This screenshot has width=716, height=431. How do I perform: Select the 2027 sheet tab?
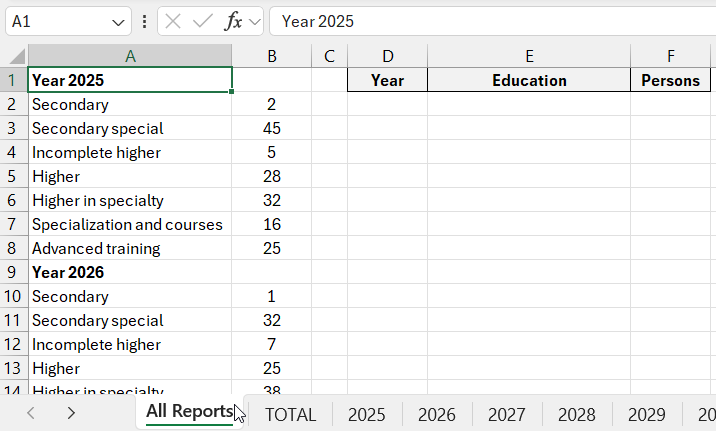click(507, 414)
